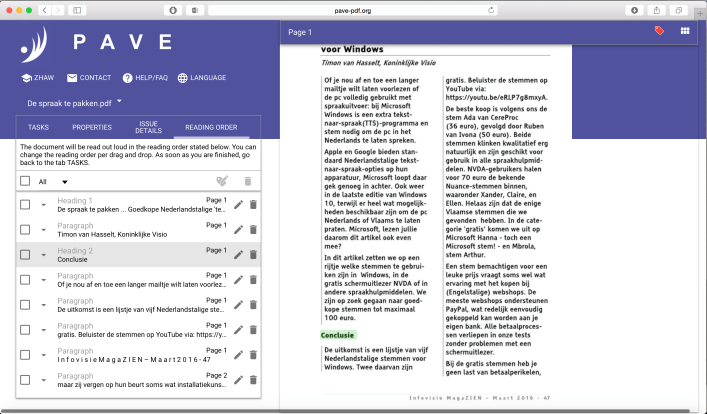The height and width of the screenshot is (414, 707).
Task: Open Safari share button
Action: (x=656, y=10)
